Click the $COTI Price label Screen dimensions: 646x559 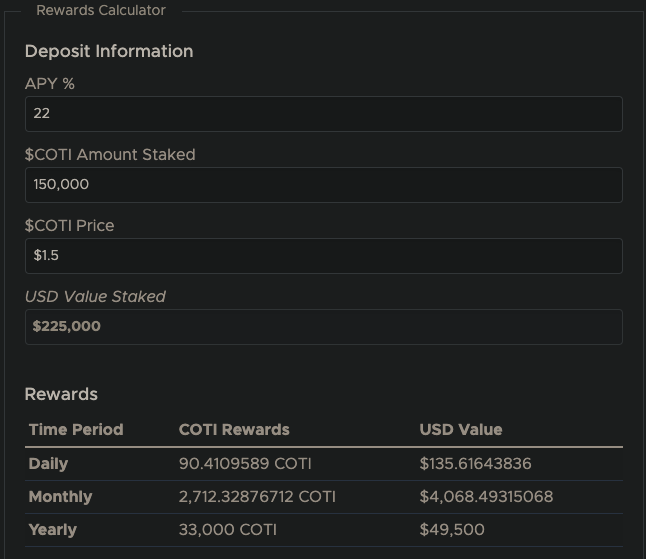pos(70,225)
